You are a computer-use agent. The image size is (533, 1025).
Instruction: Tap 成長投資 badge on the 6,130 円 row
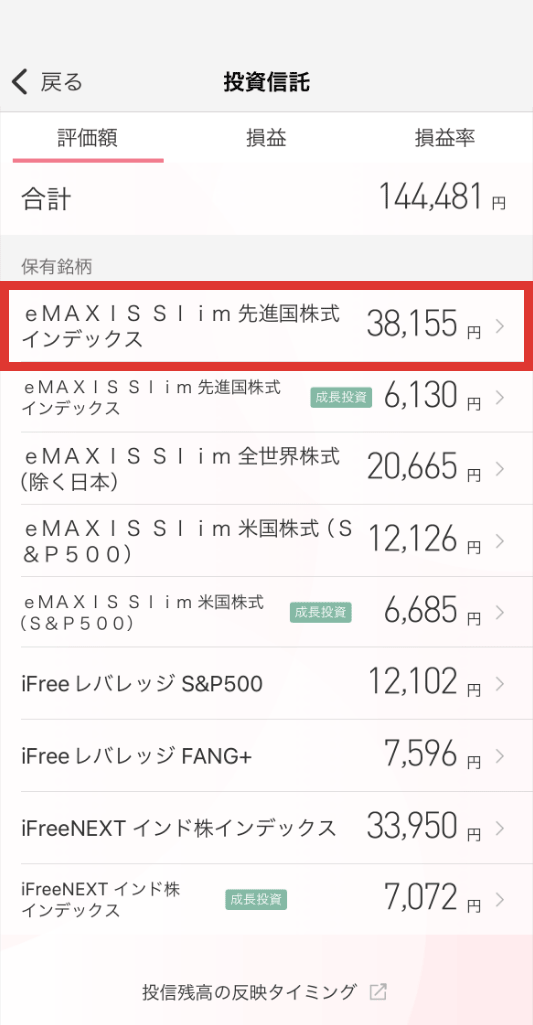coord(341,397)
